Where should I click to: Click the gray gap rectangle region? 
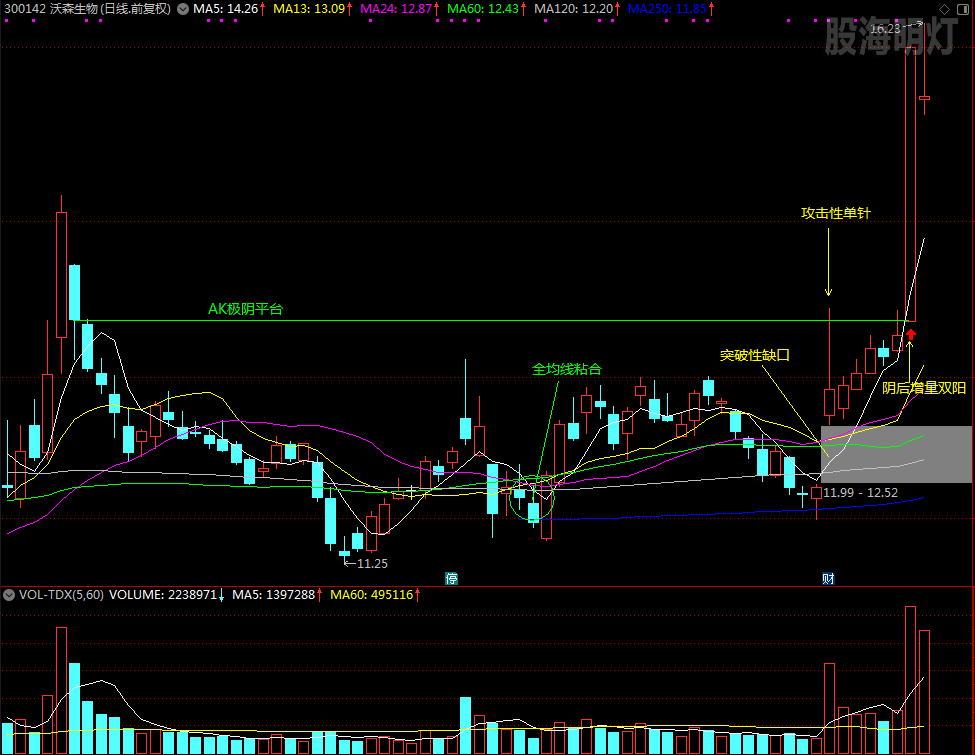(x=896, y=454)
